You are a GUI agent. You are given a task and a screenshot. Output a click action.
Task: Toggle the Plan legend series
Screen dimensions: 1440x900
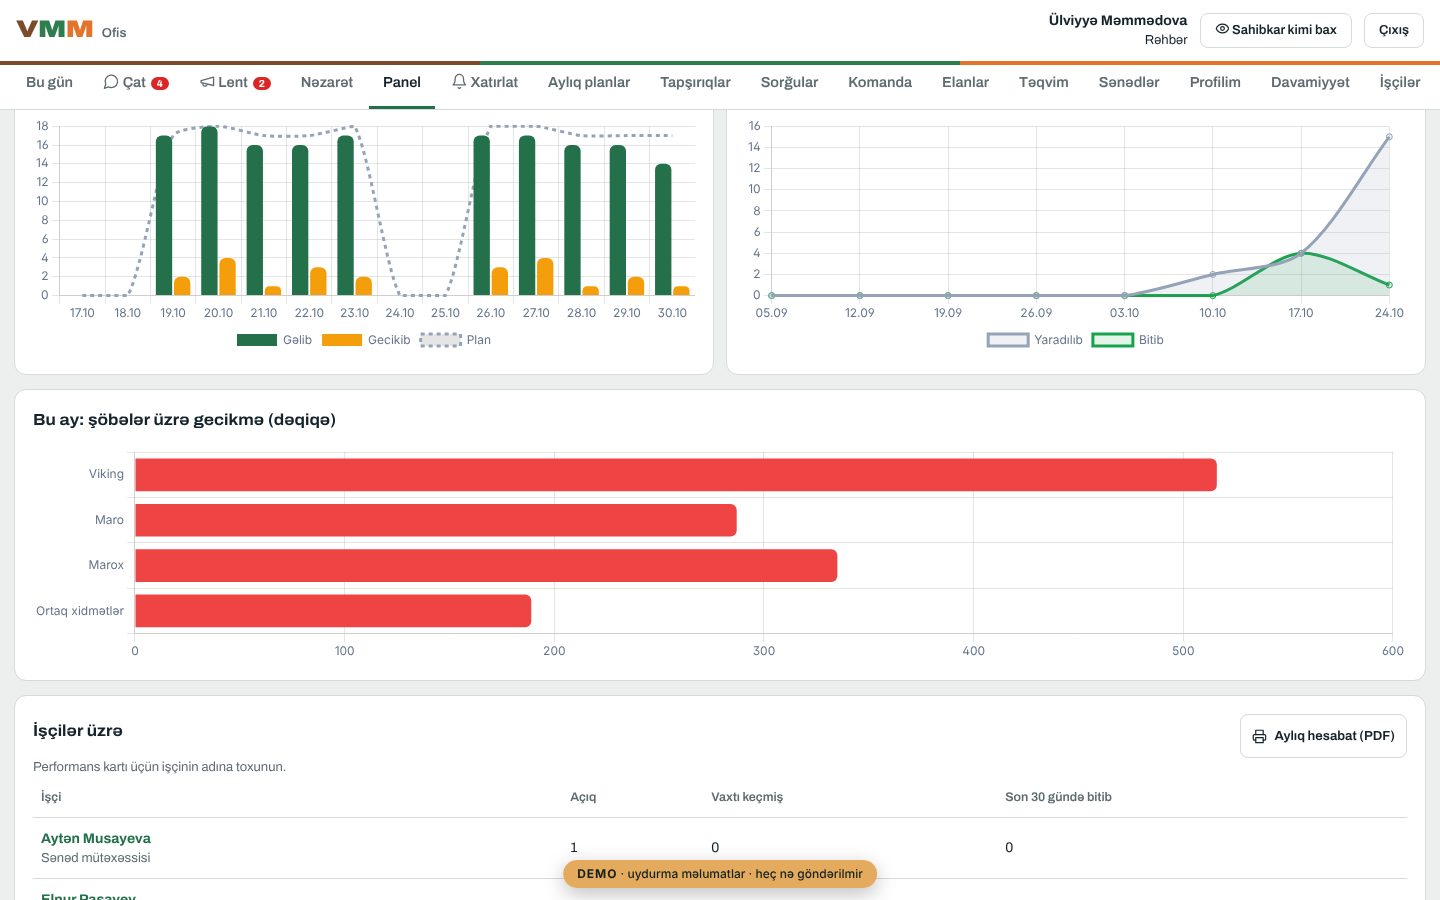pos(455,340)
